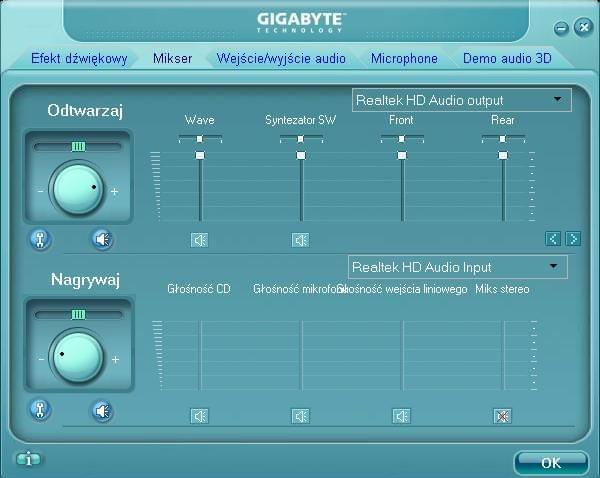
Task: Click the Rear volume slider handle
Action: 503,155
